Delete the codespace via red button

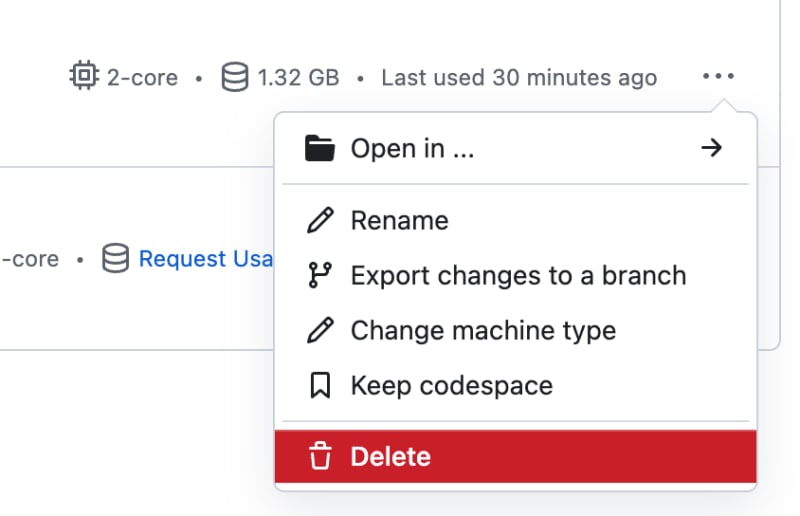(x=515, y=456)
